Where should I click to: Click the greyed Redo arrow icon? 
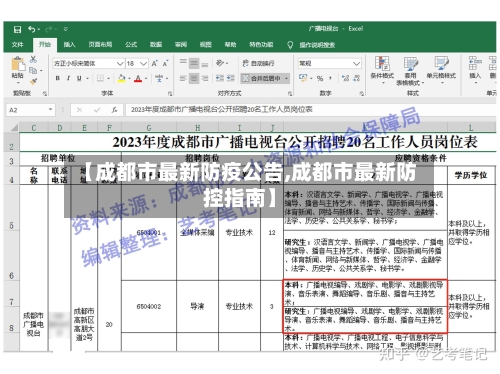(x=49, y=29)
